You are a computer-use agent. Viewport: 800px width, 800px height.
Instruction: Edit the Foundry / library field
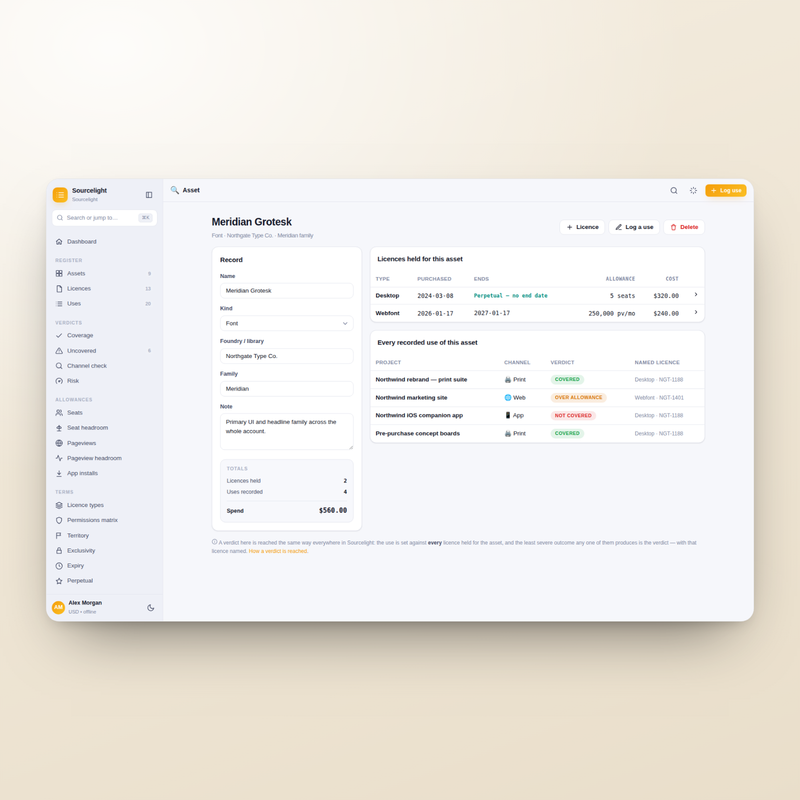point(286,356)
